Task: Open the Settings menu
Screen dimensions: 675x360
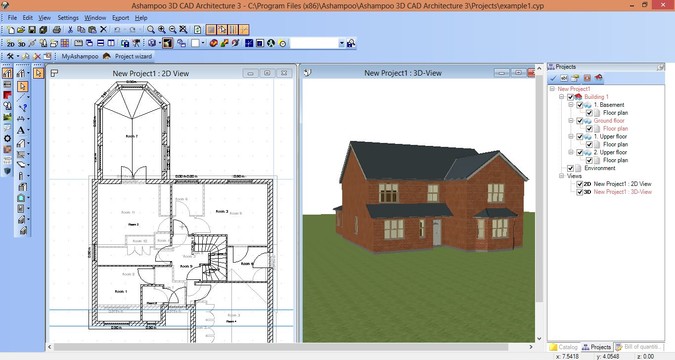Action: coord(68,18)
